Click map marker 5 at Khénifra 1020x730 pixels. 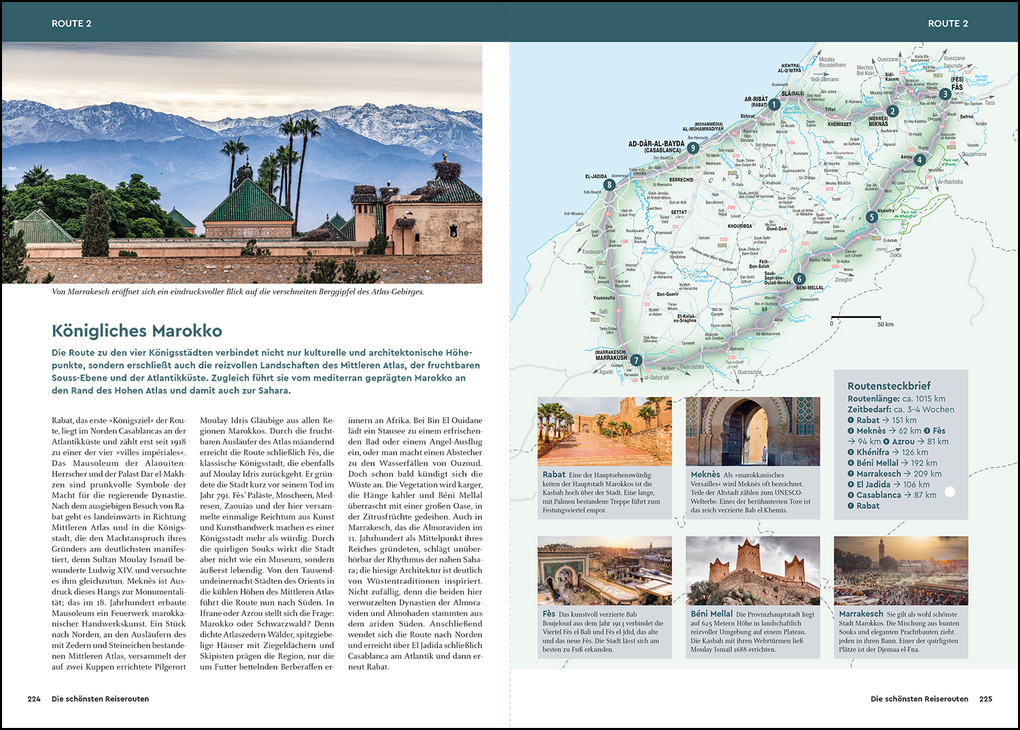click(872, 216)
